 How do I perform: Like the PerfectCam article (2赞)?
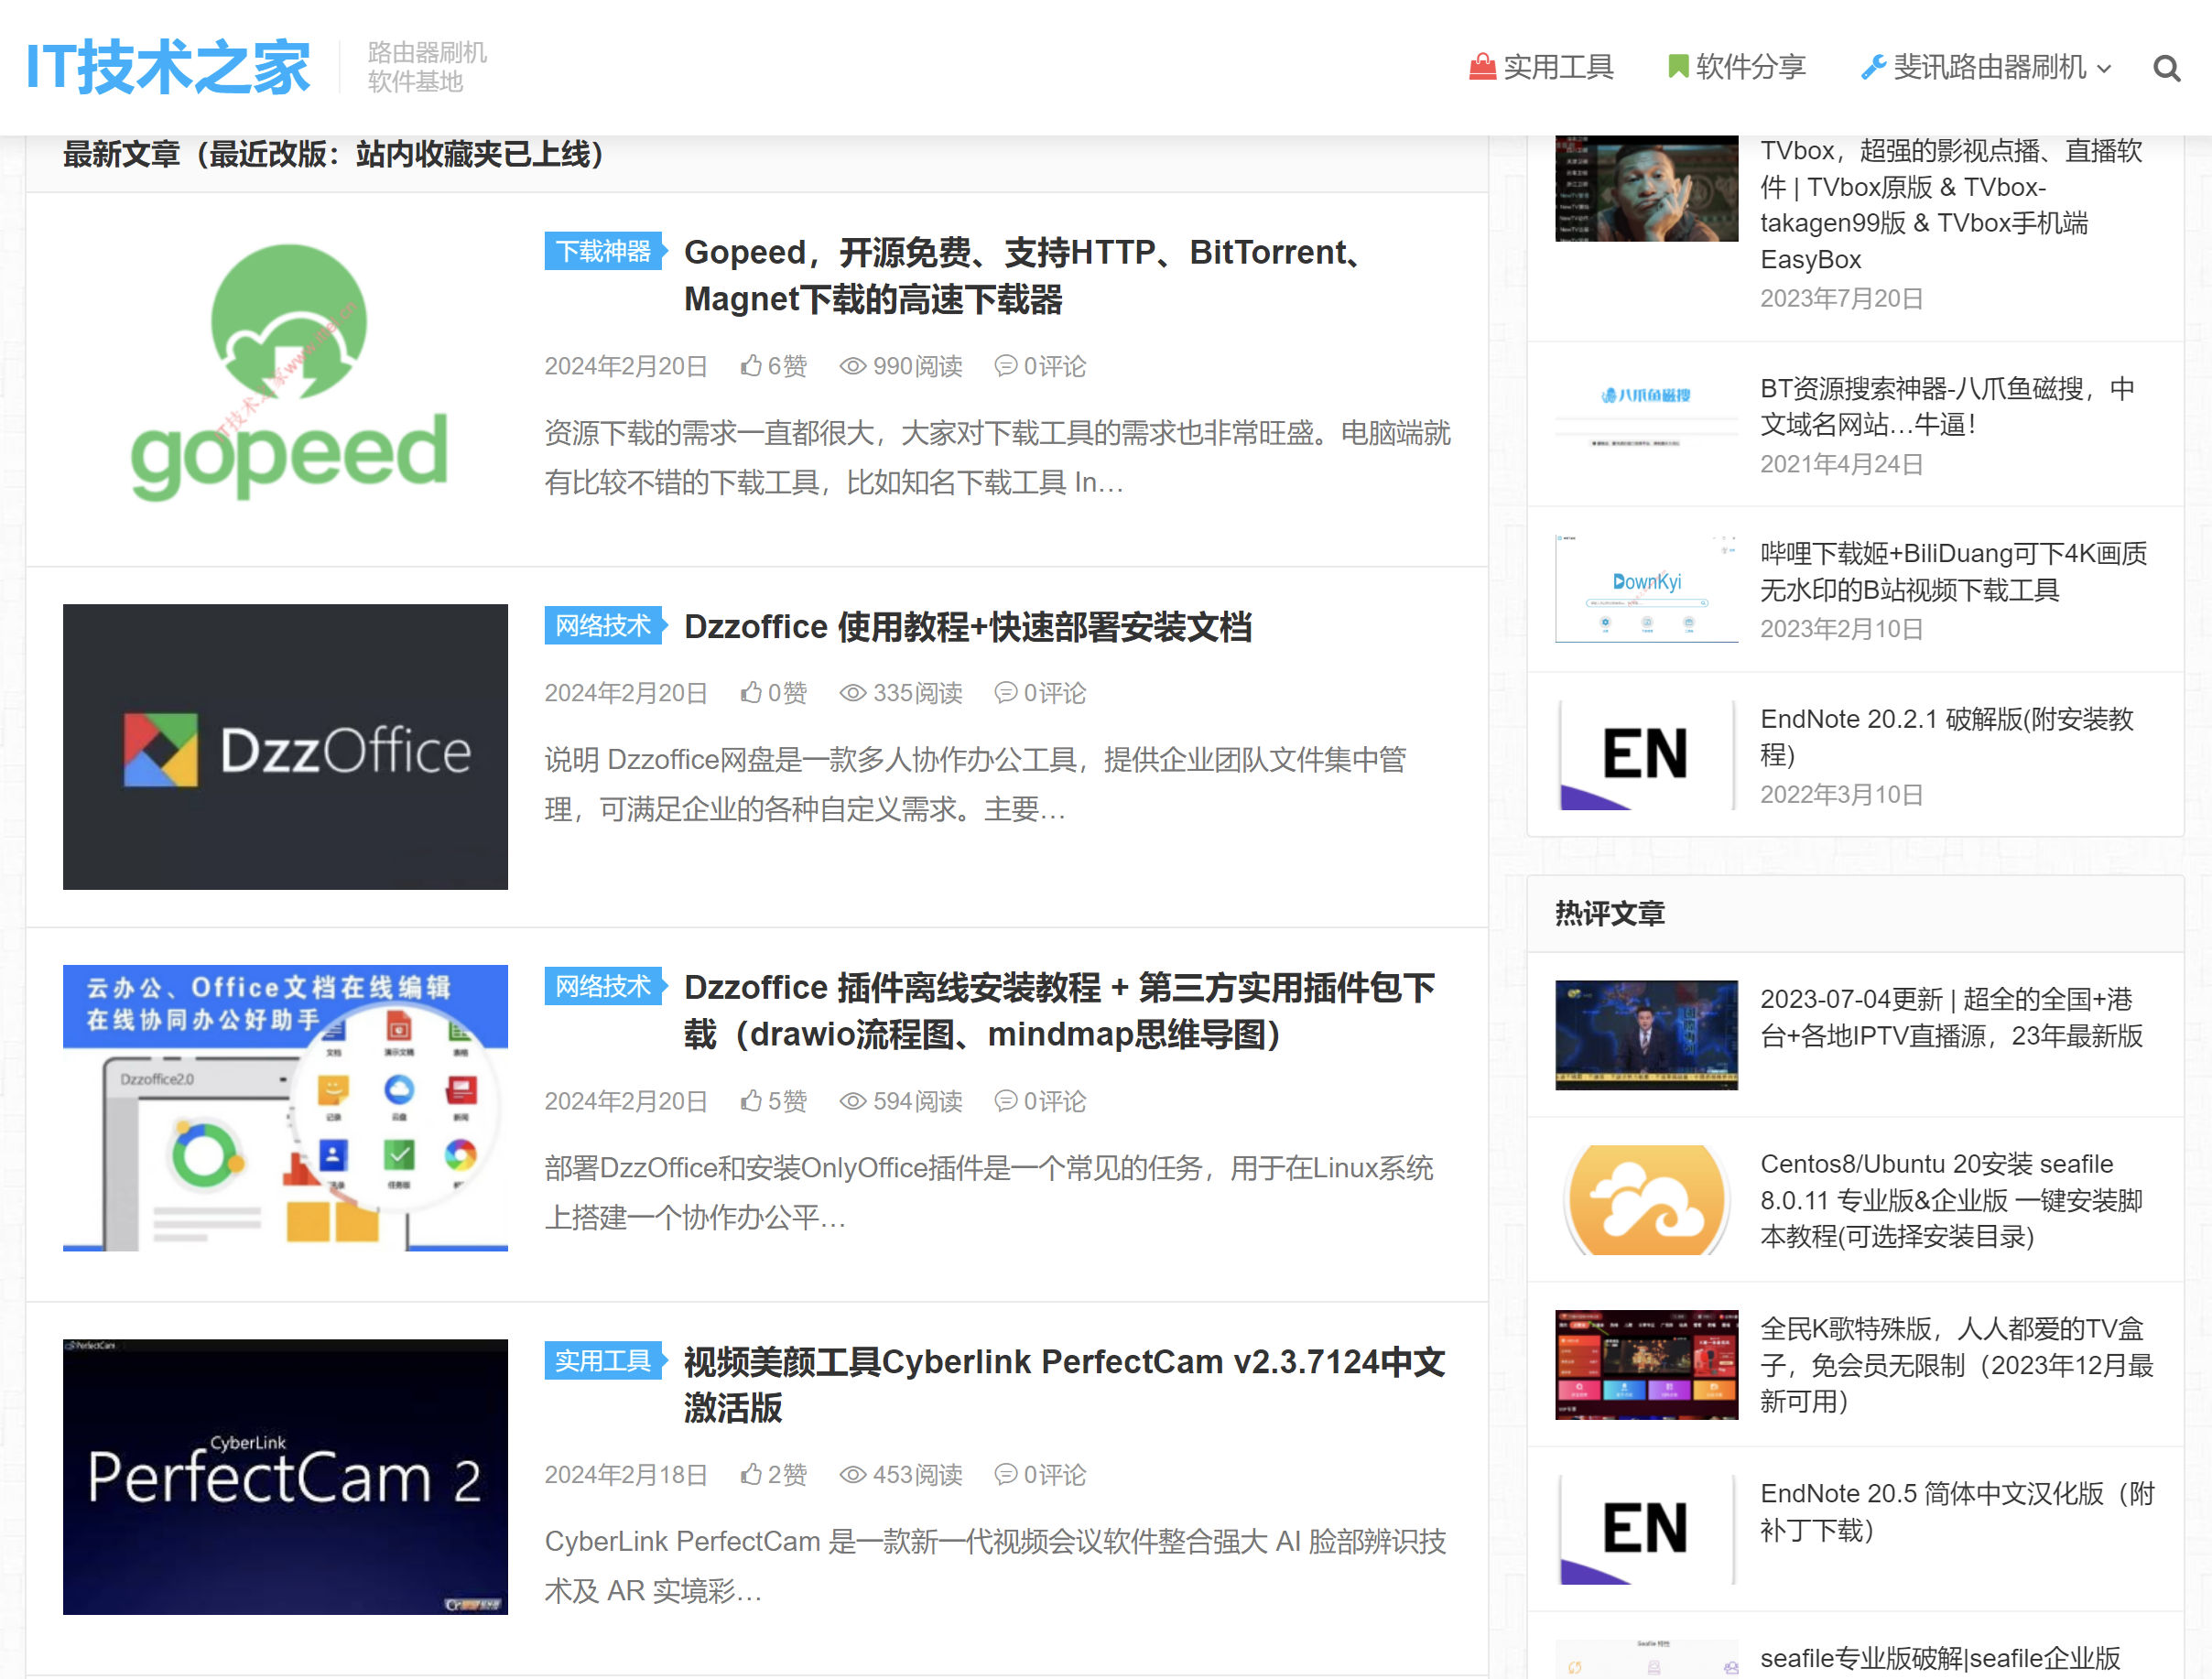coord(751,1474)
